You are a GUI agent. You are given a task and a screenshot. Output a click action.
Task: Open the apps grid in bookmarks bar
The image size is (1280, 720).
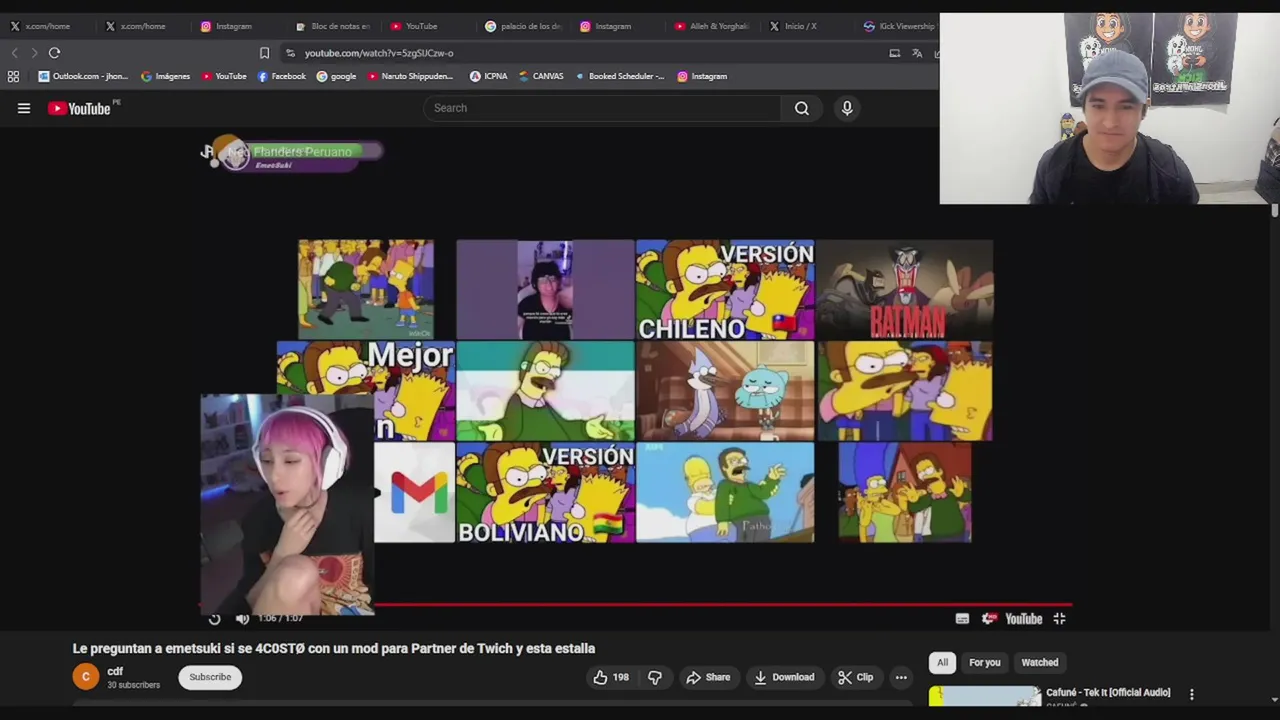click(x=13, y=76)
